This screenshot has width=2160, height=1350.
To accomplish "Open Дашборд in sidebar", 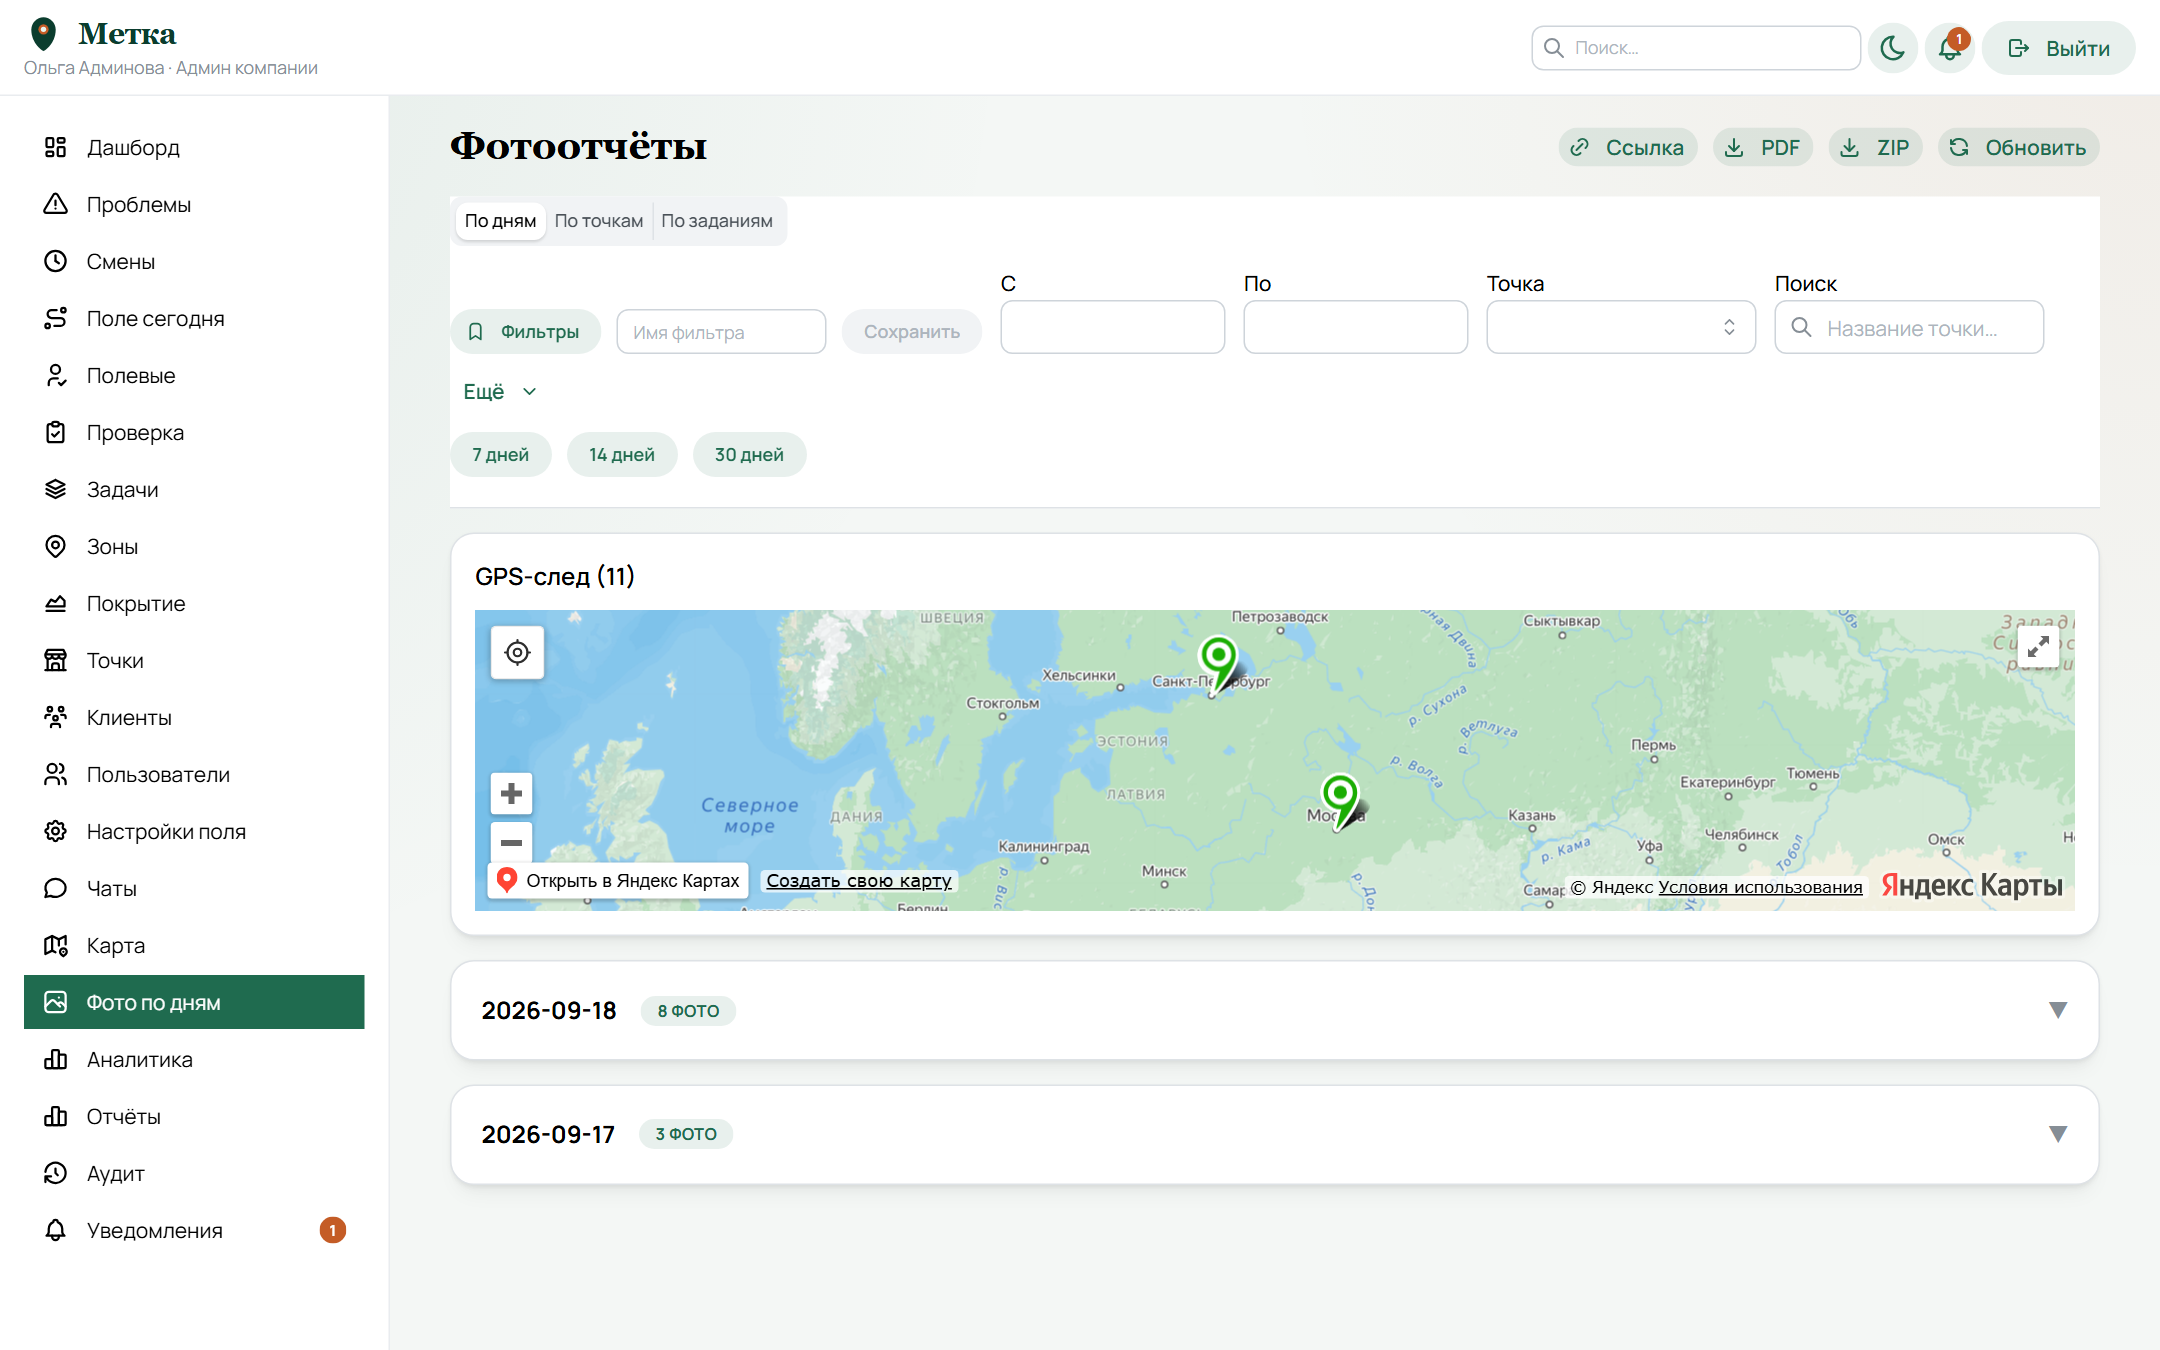I will click(x=194, y=147).
